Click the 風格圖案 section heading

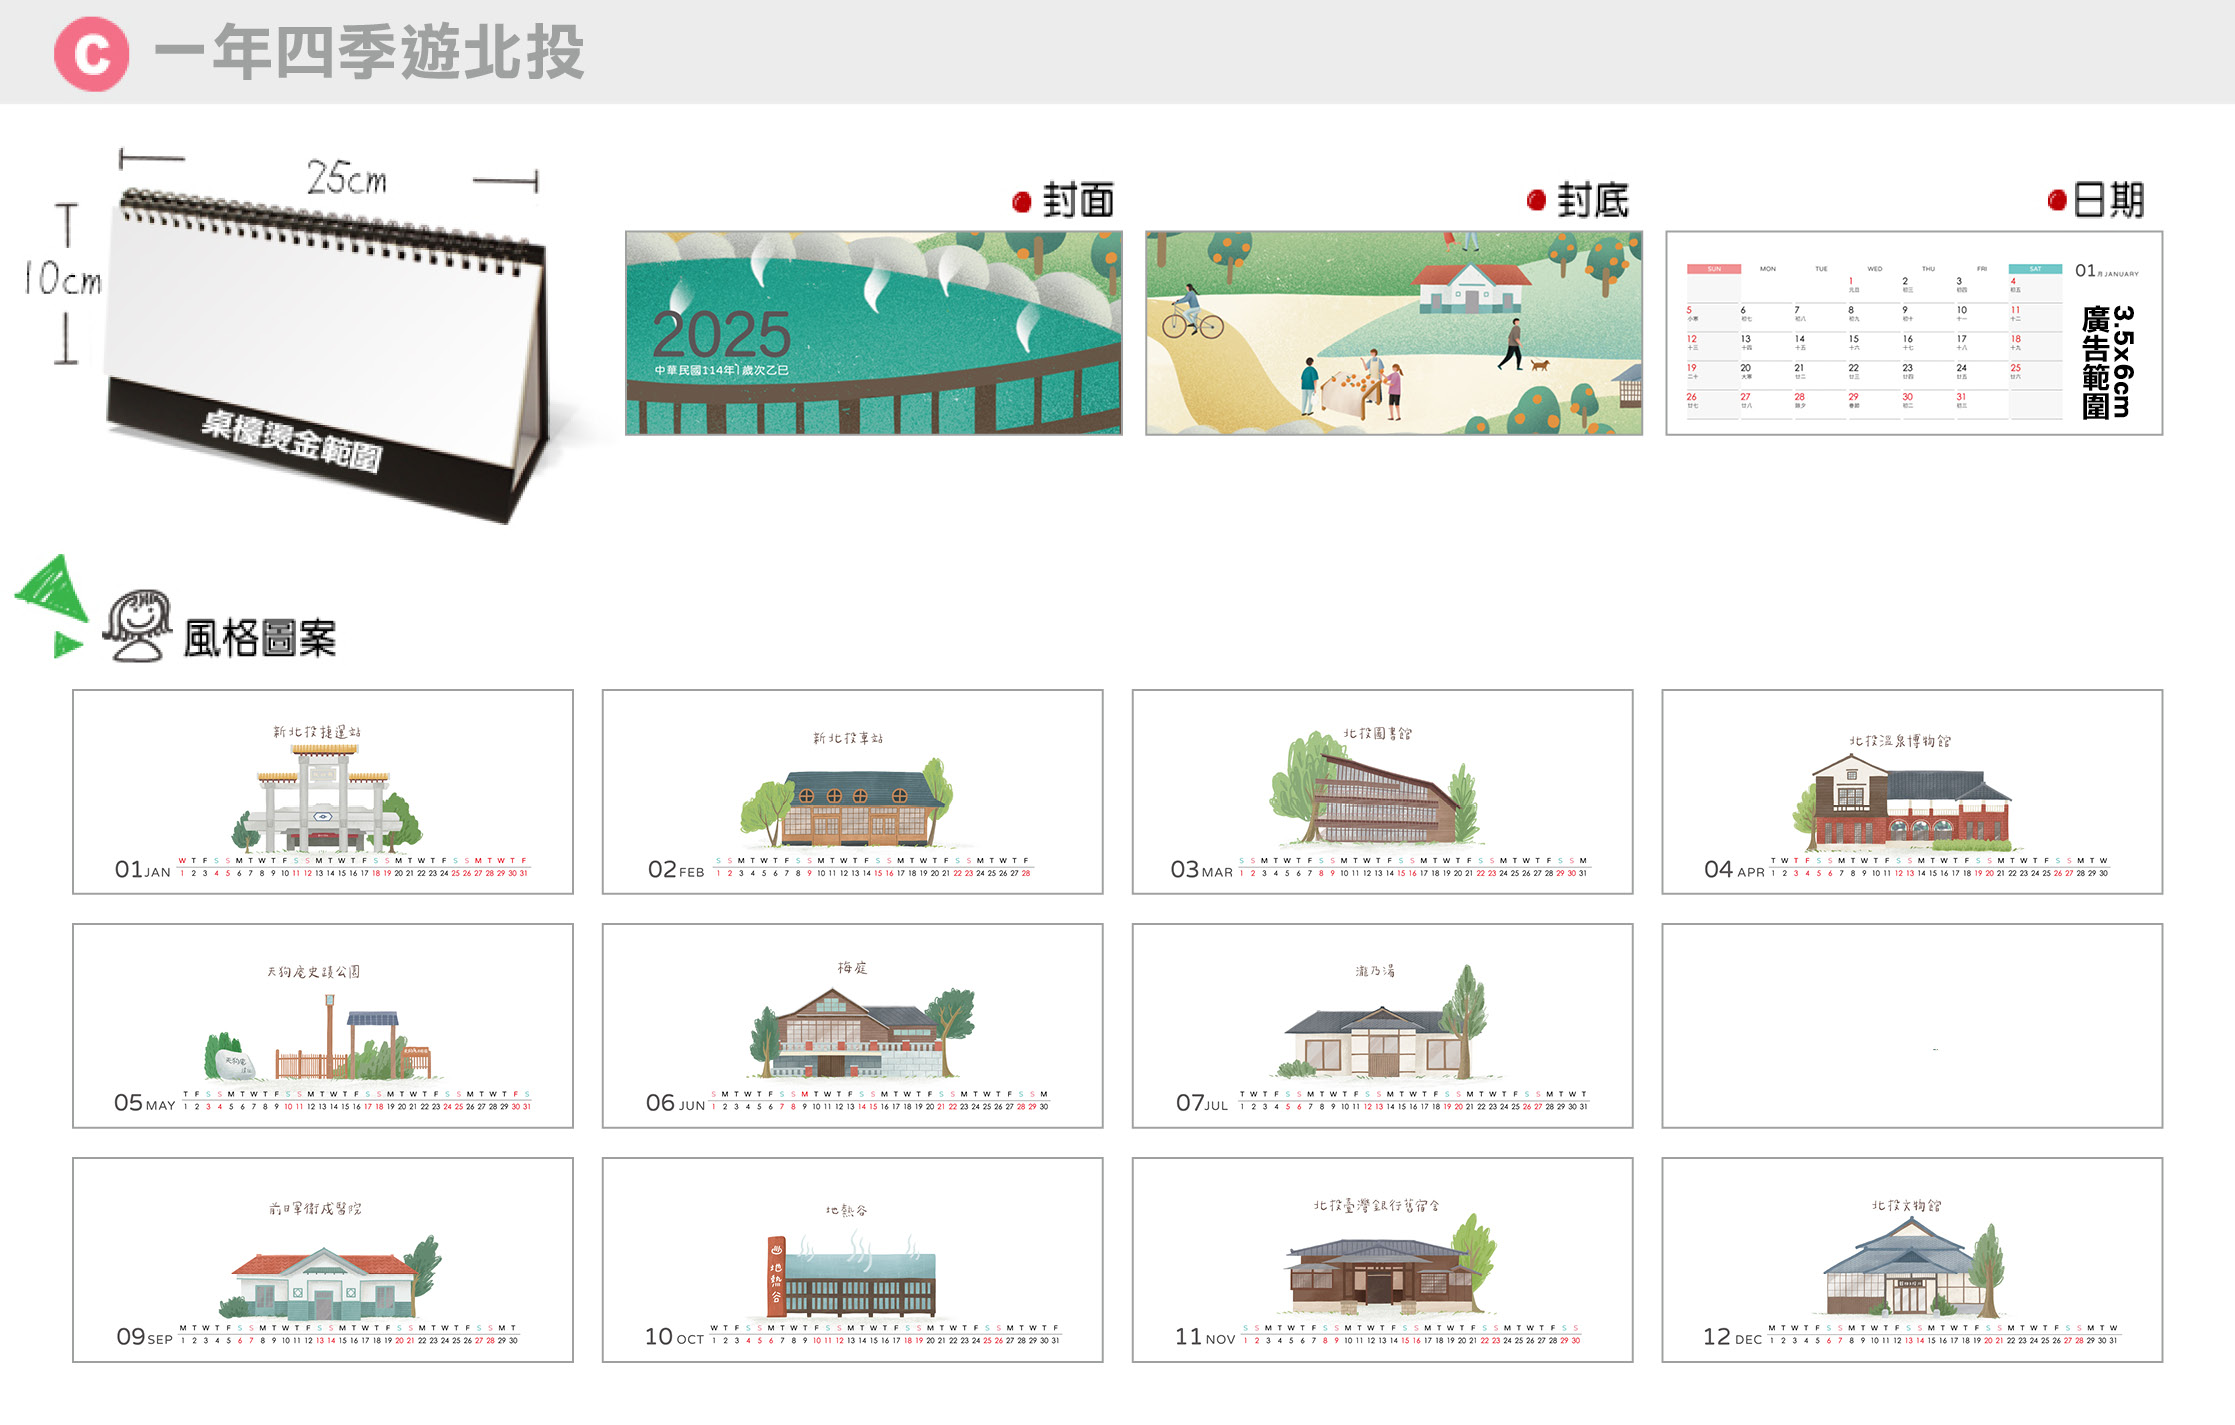tap(260, 638)
